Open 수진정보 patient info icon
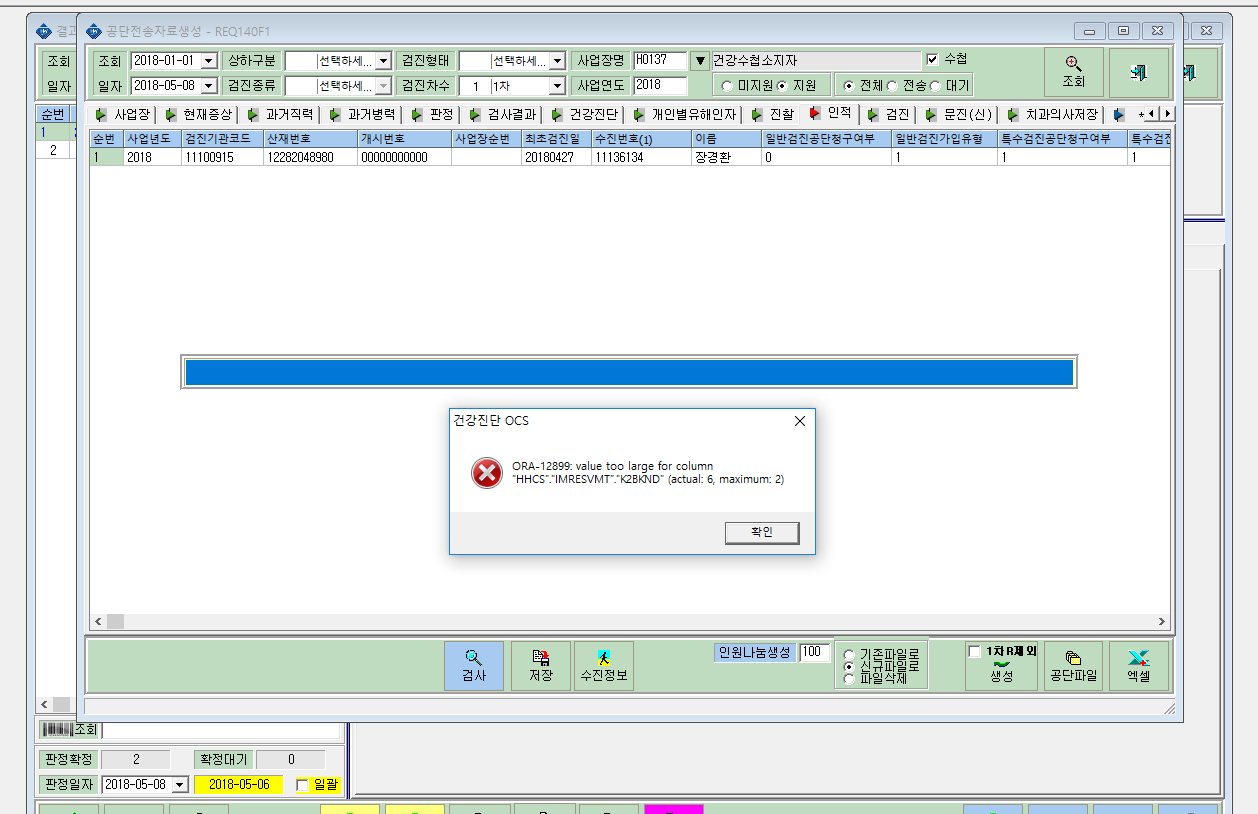 click(x=604, y=666)
